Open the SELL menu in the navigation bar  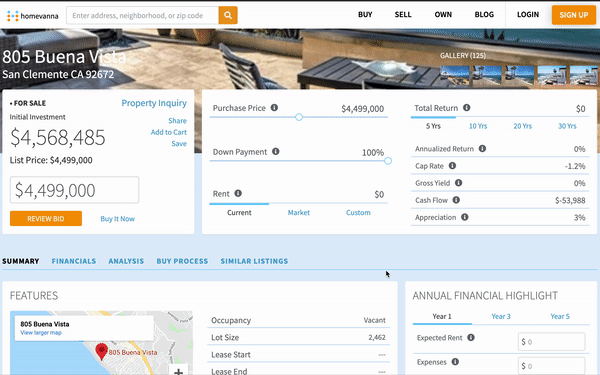pos(403,15)
